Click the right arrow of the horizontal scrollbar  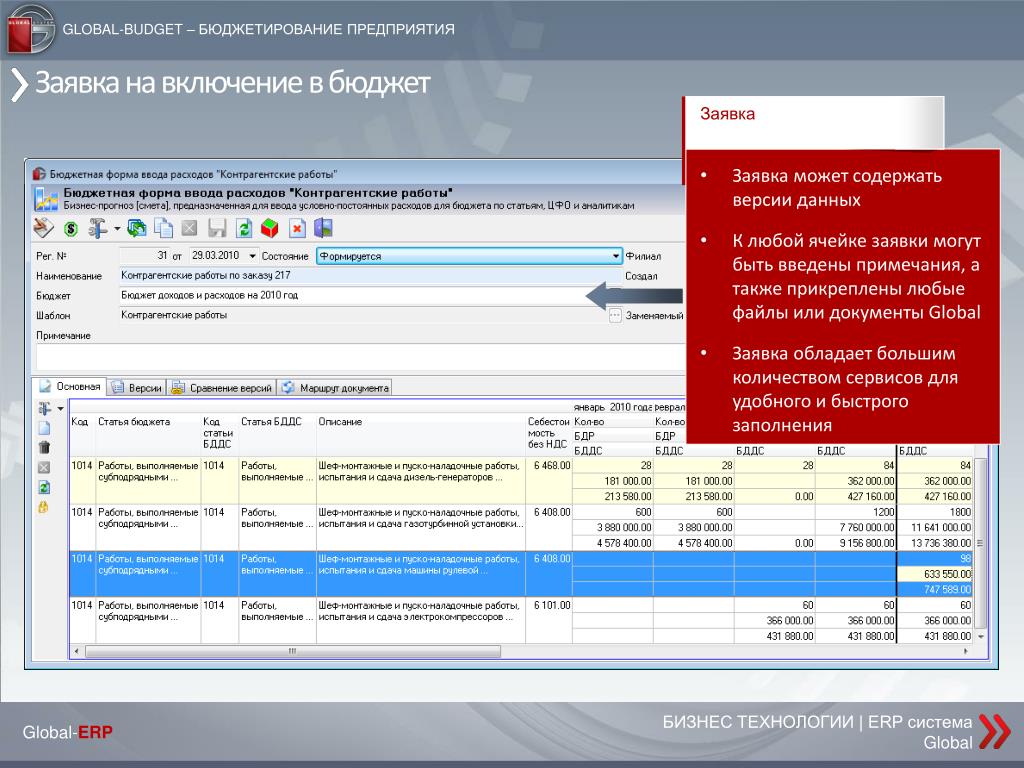(x=965, y=651)
